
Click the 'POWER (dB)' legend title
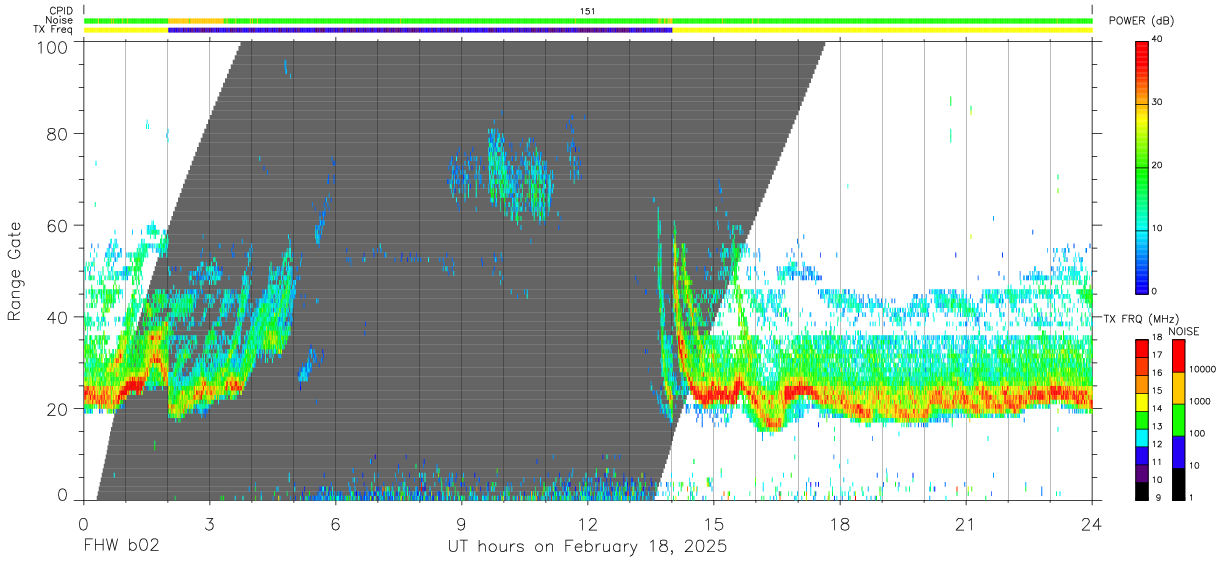click(x=1141, y=21)
